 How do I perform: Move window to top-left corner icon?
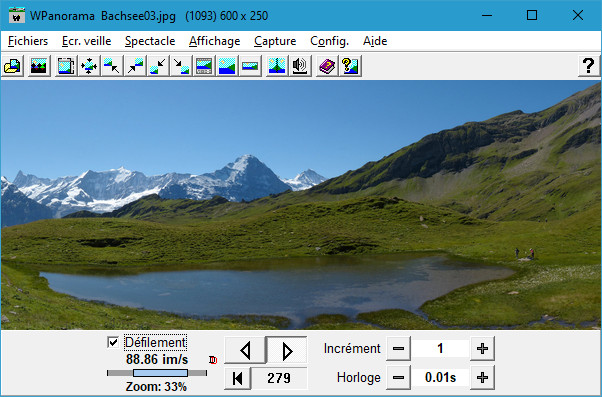click(112, 66)
